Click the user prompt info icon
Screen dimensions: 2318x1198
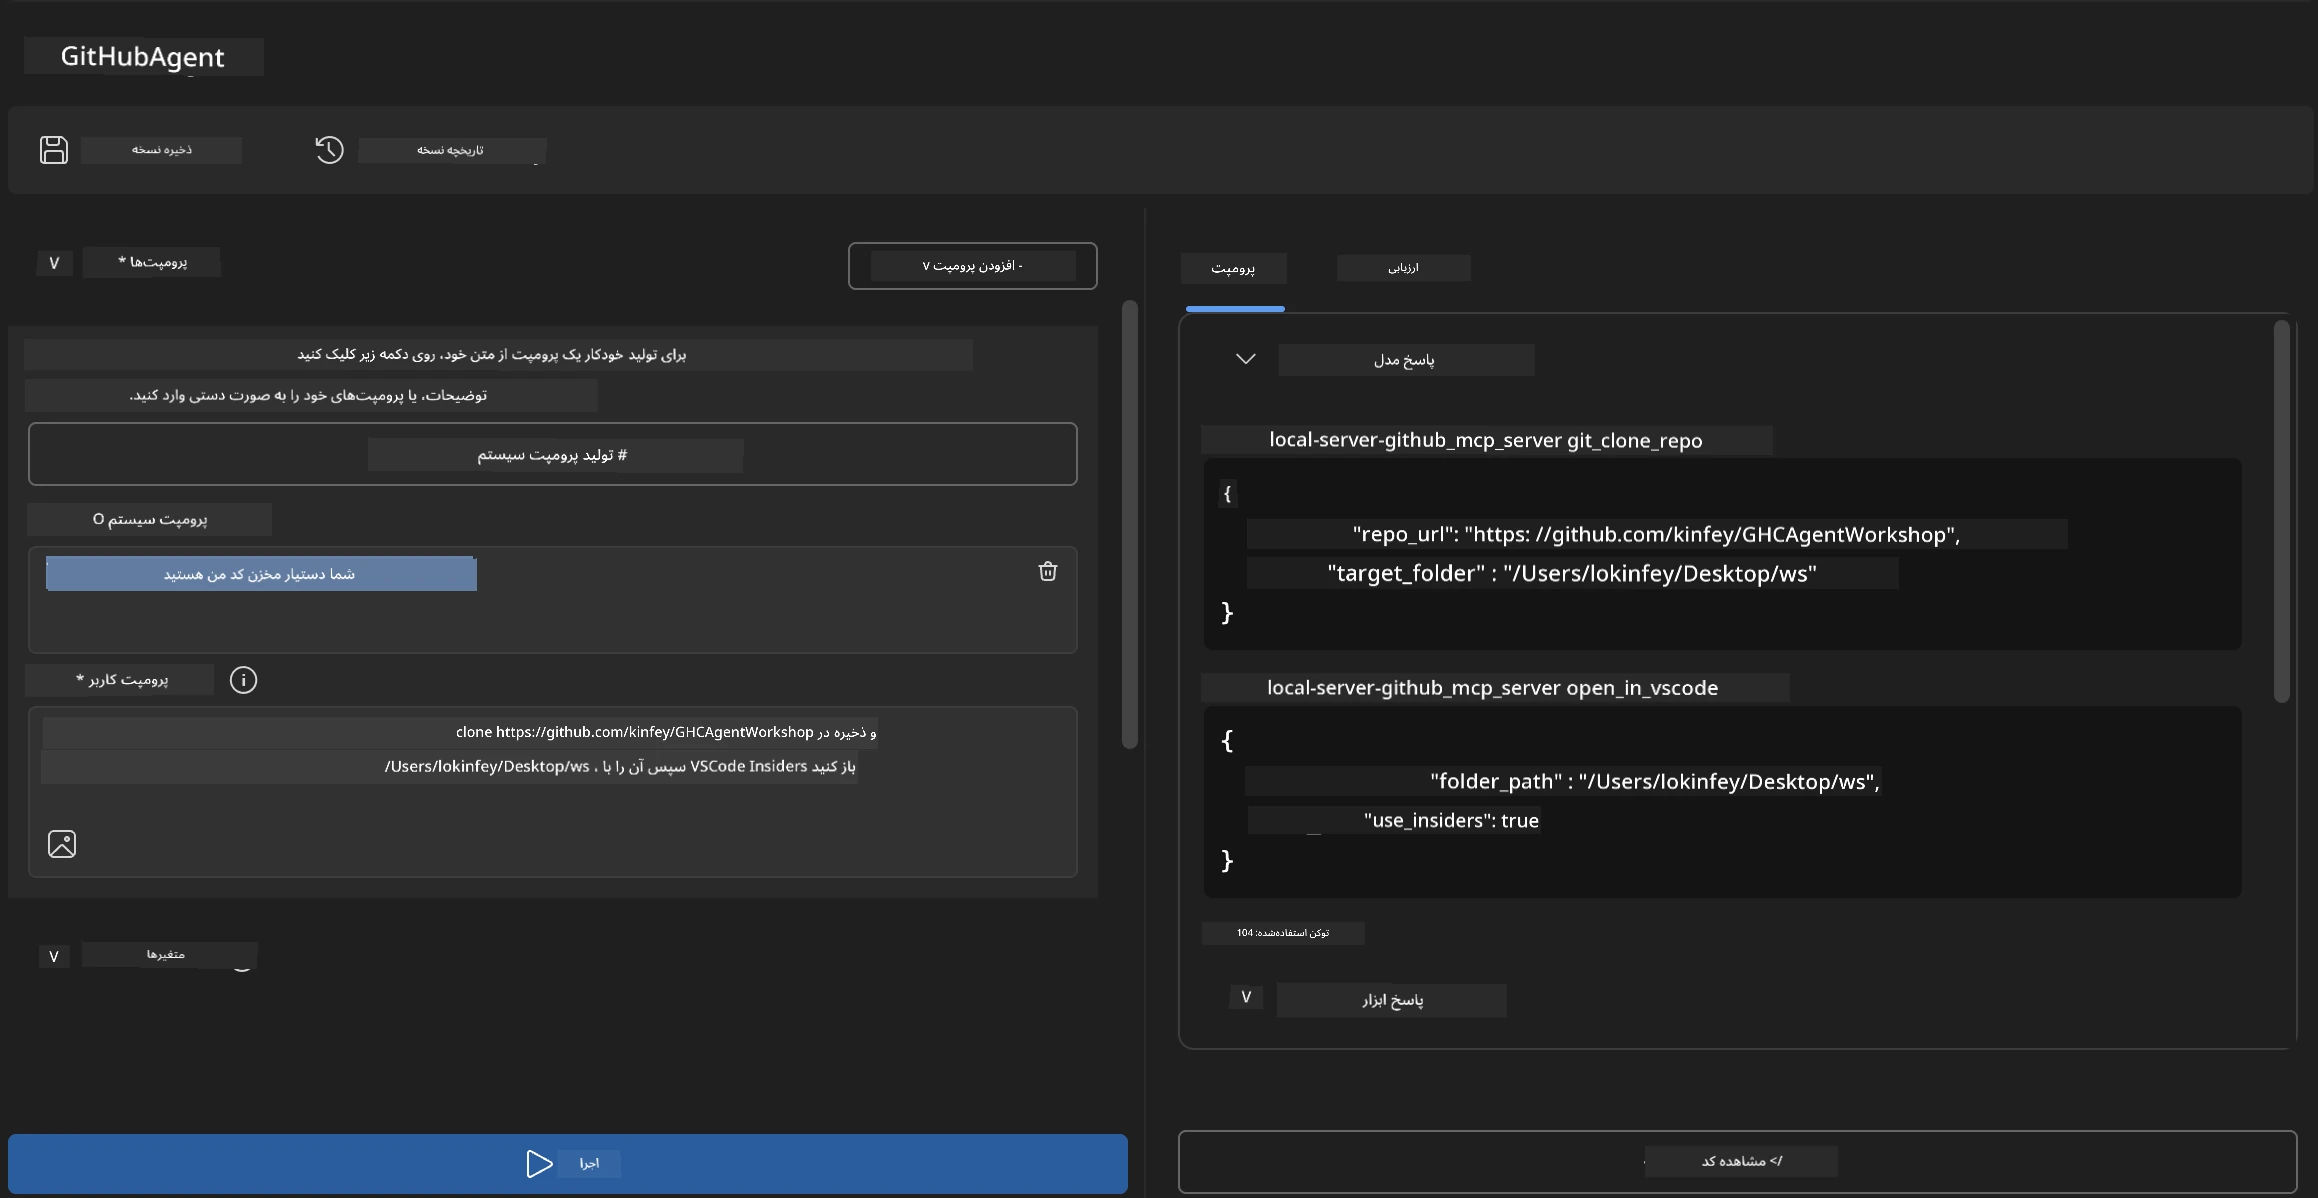coord(243,680)
